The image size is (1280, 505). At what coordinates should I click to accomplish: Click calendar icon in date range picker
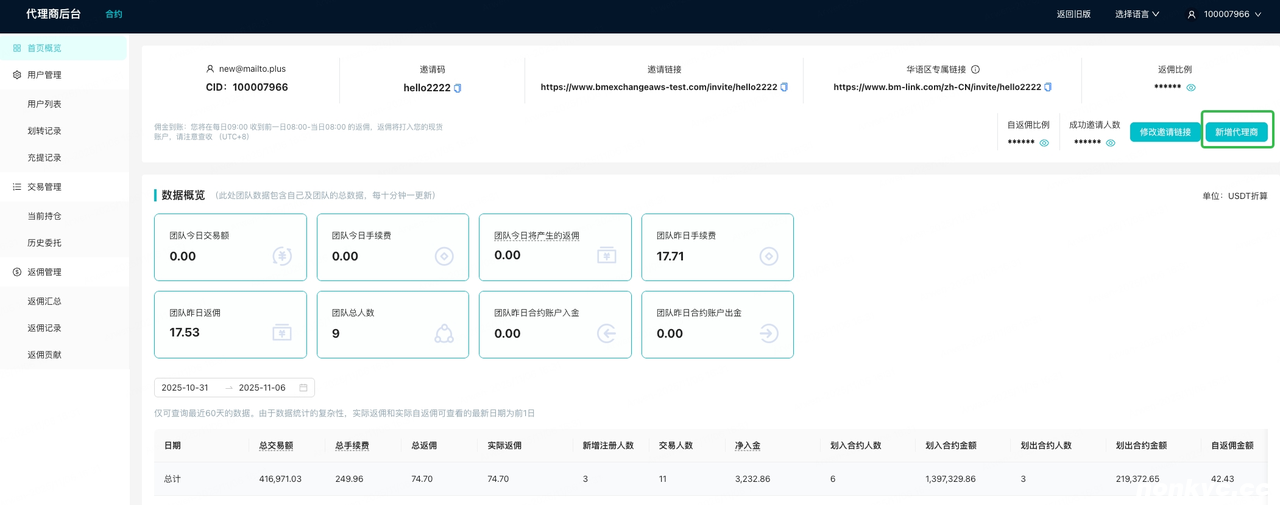click(x=303, y=388)
